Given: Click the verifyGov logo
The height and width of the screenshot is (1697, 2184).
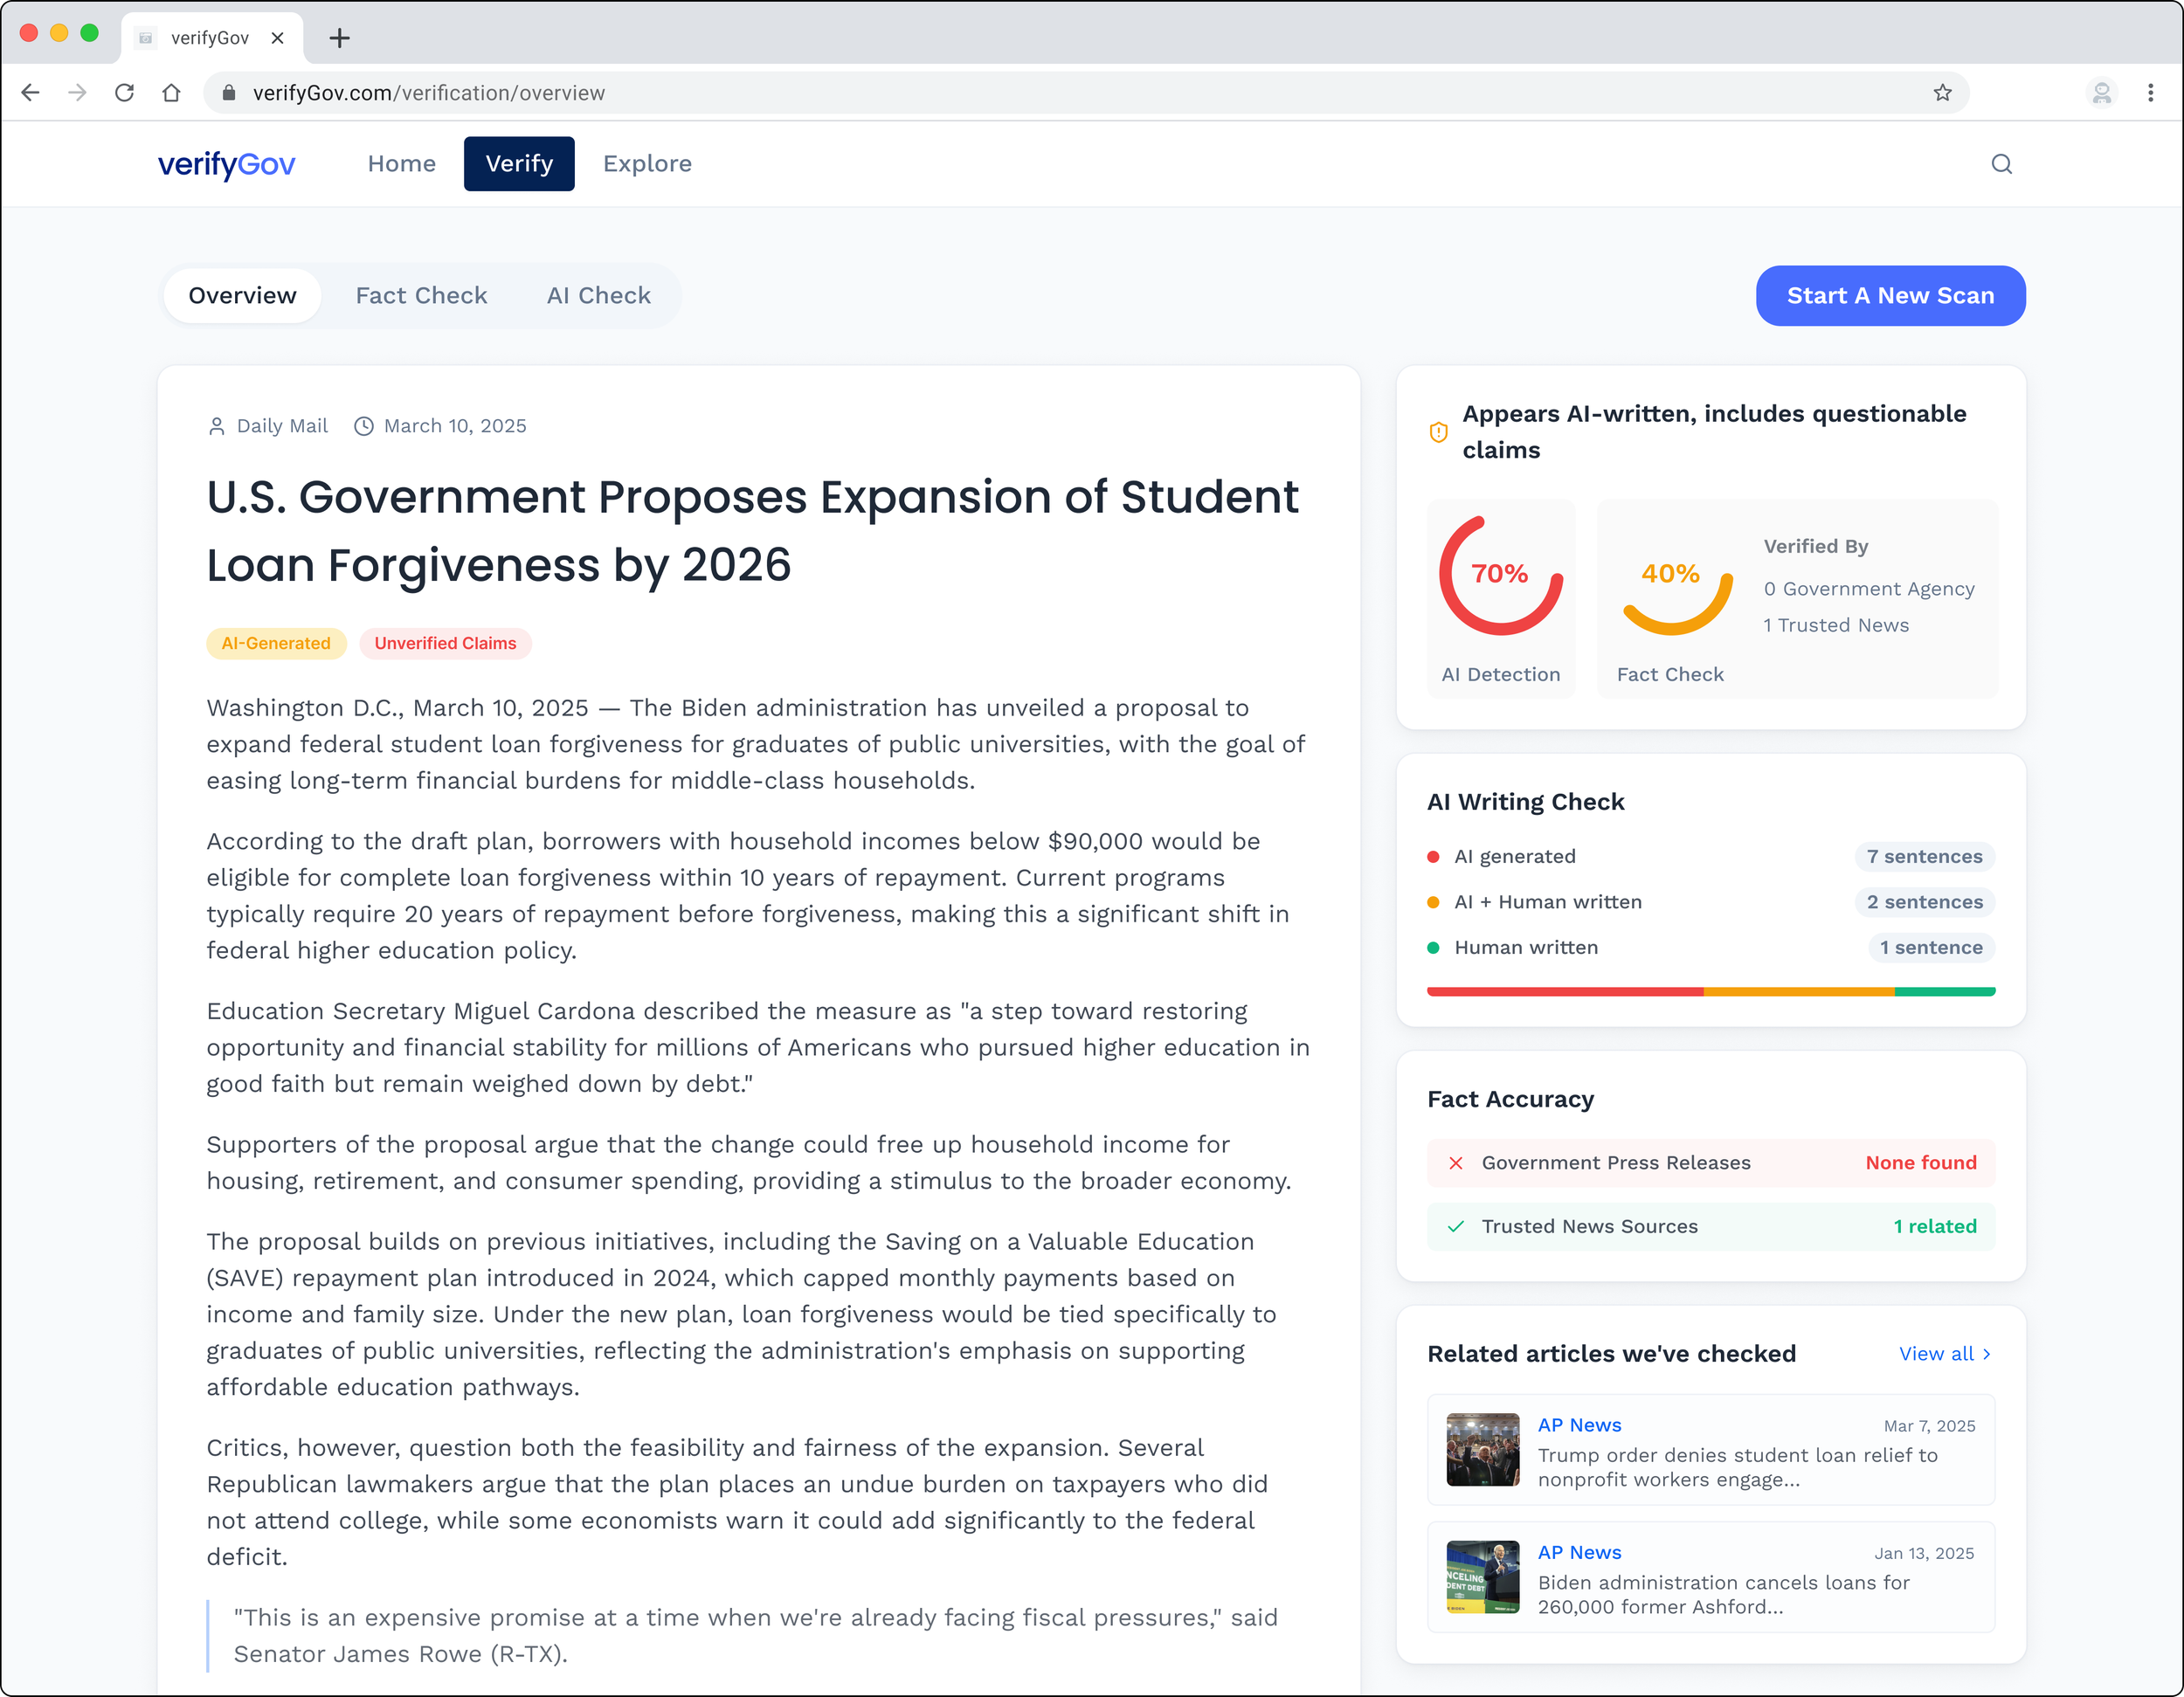Looking at the screenshot, I should pos(226,164).
